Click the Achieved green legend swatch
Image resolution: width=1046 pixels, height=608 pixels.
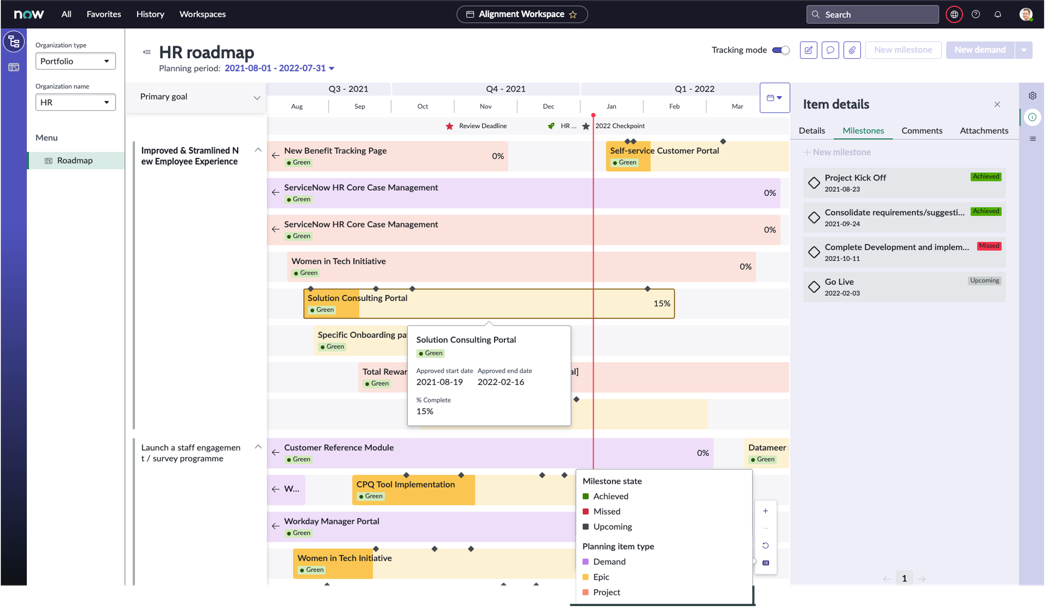[x=586, y=497]
